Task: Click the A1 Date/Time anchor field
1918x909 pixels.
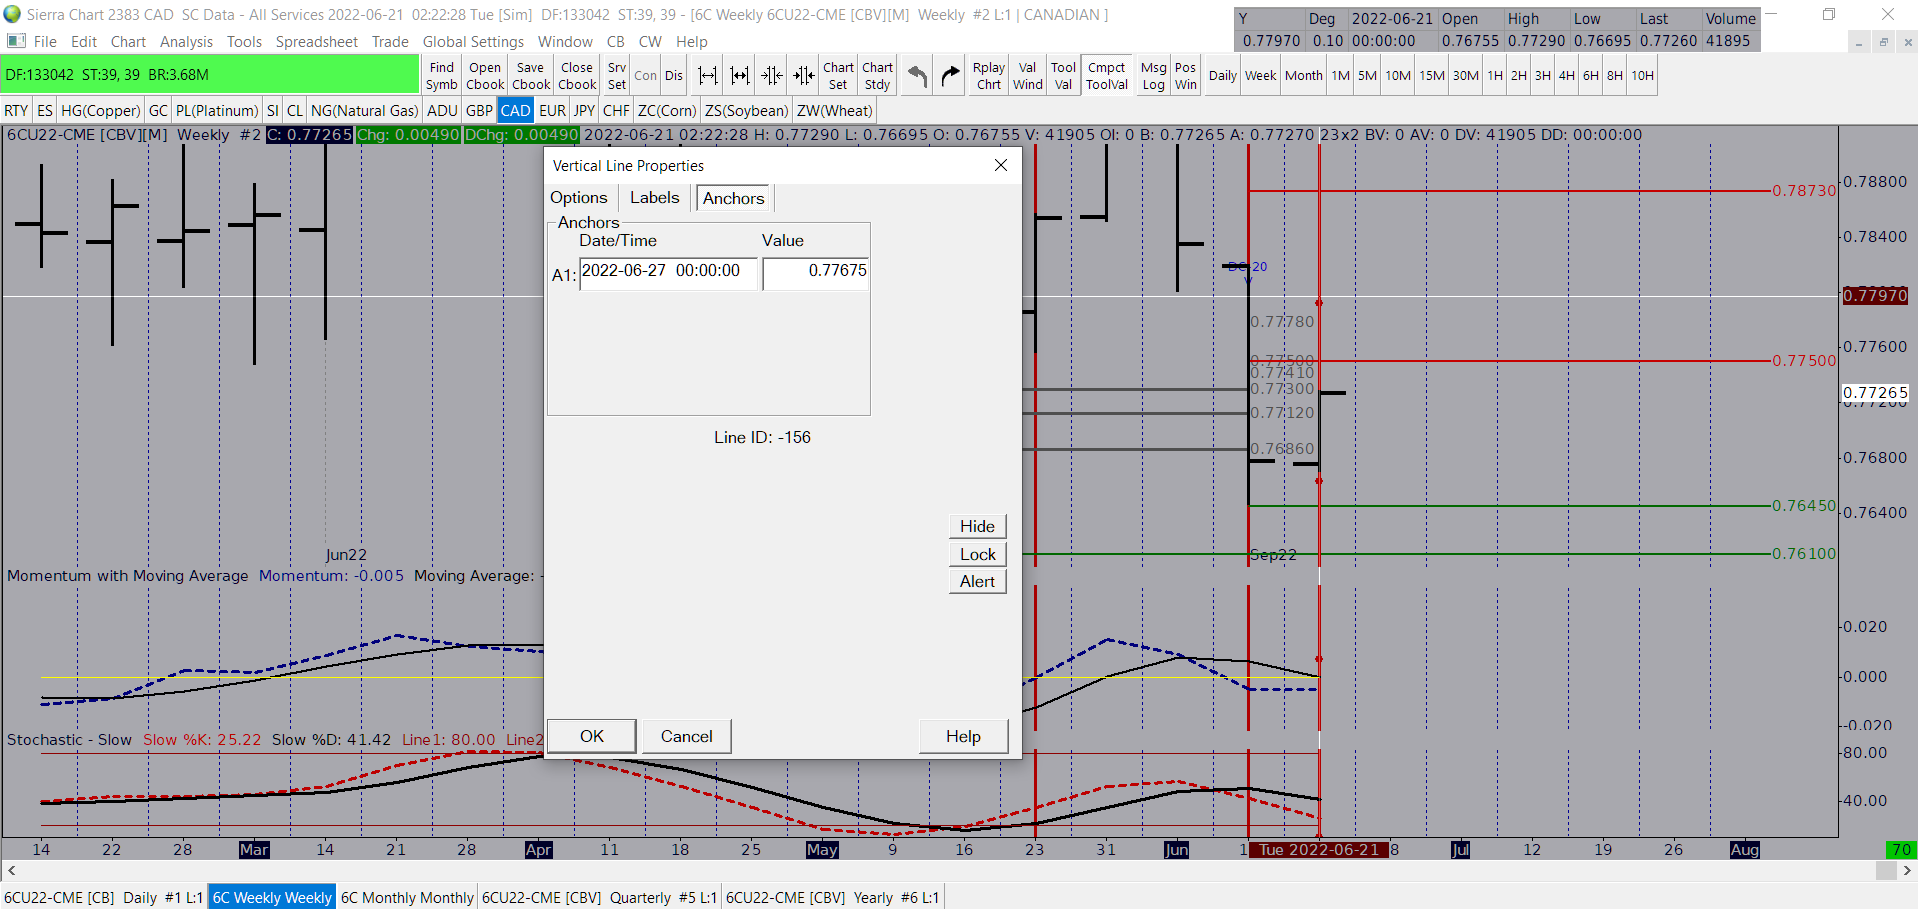Action: 668,274
